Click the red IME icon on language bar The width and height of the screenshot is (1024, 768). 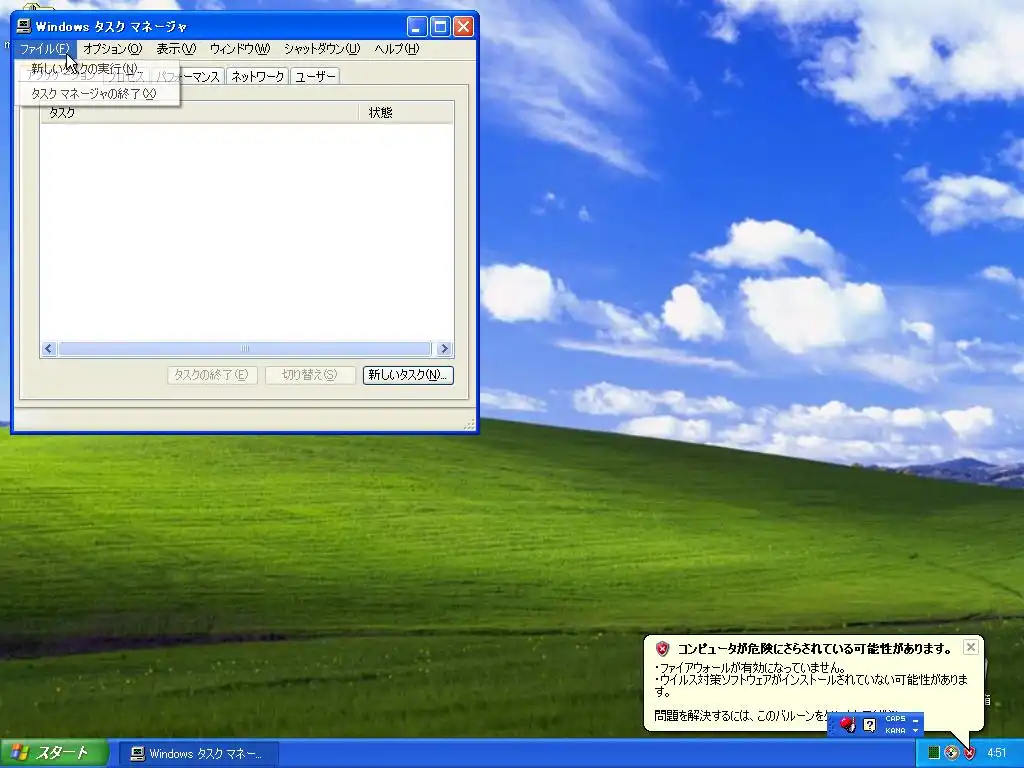point(848,724)
